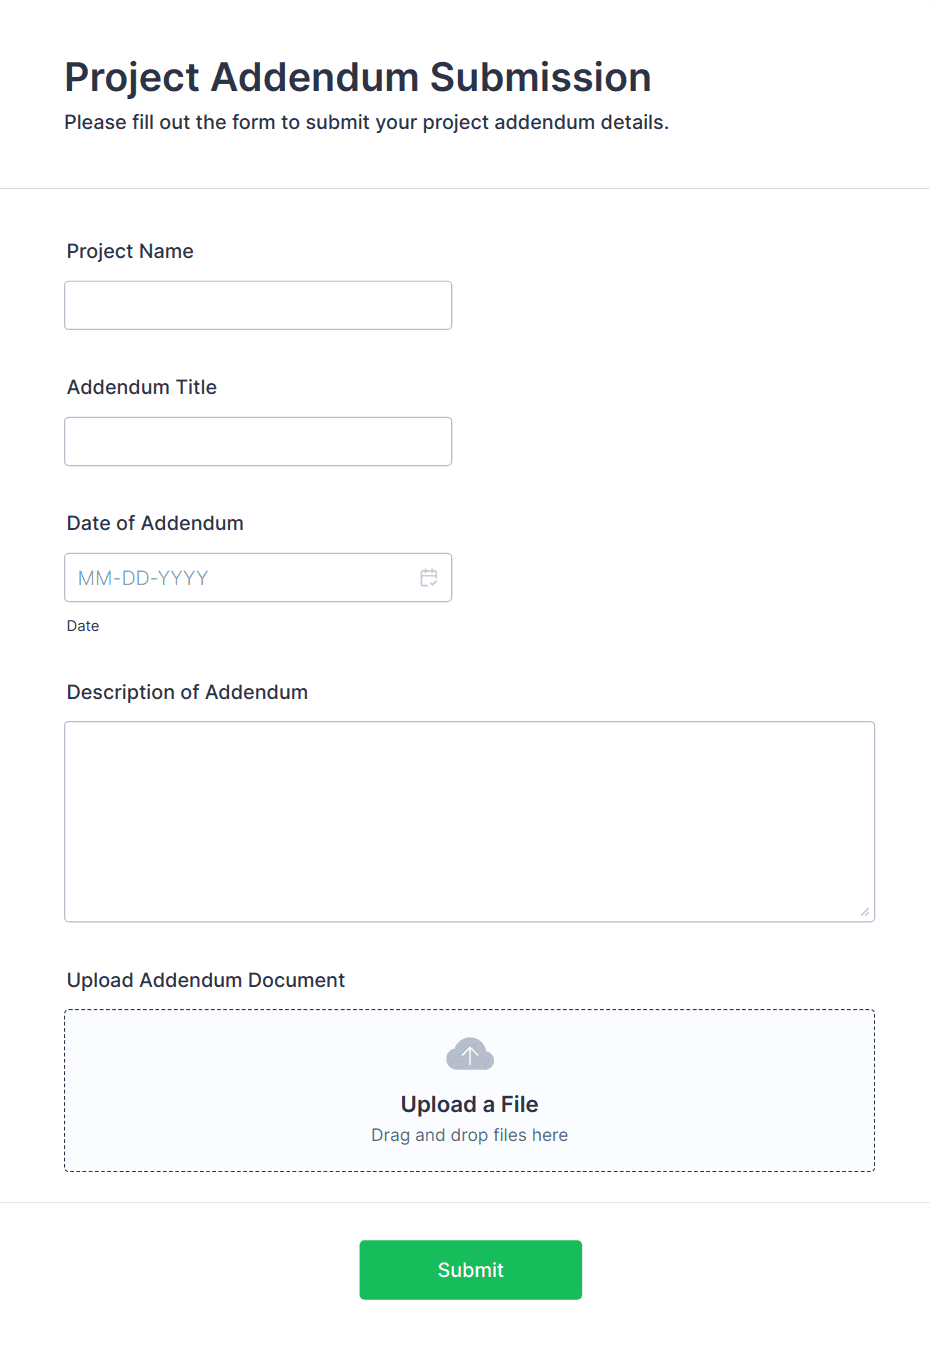Focus the Addendum Title input field

257,441
